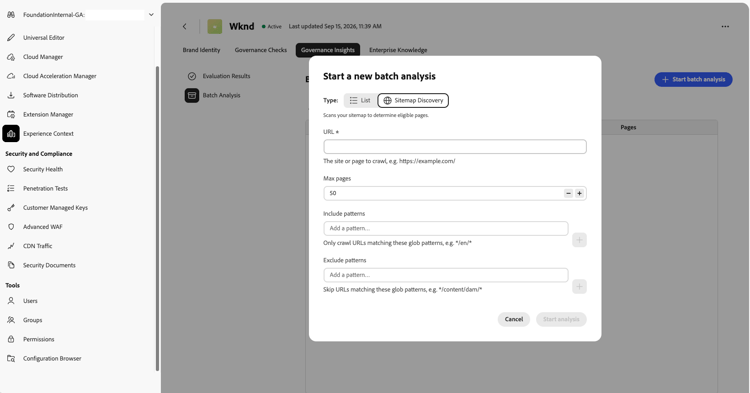Open Evaluation Results in side menu

coord(226,76)
